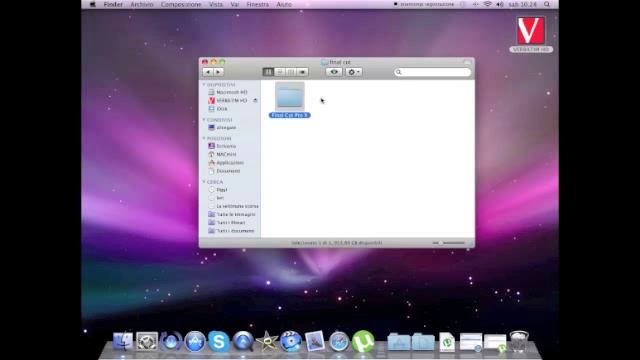Viewport: 640px width, 360px height.
Task: Open Spotlight search in menu bar
Action: pos(547,4)
